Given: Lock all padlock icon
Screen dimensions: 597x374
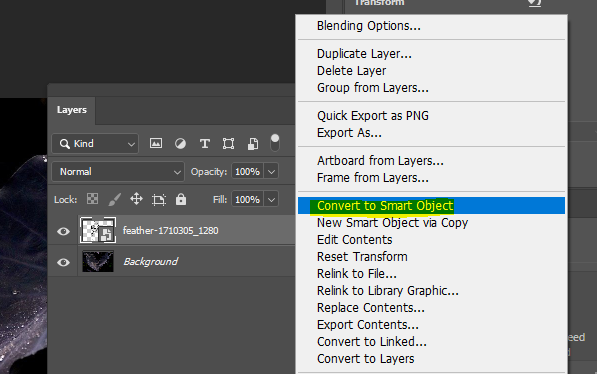Looking at the screenshot, I should pyautogui.click(x=181, y=199).
